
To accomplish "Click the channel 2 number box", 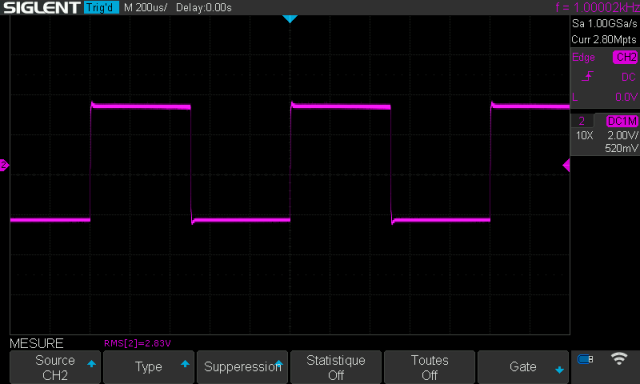I will pyautogui.click(x=582, y=121).
